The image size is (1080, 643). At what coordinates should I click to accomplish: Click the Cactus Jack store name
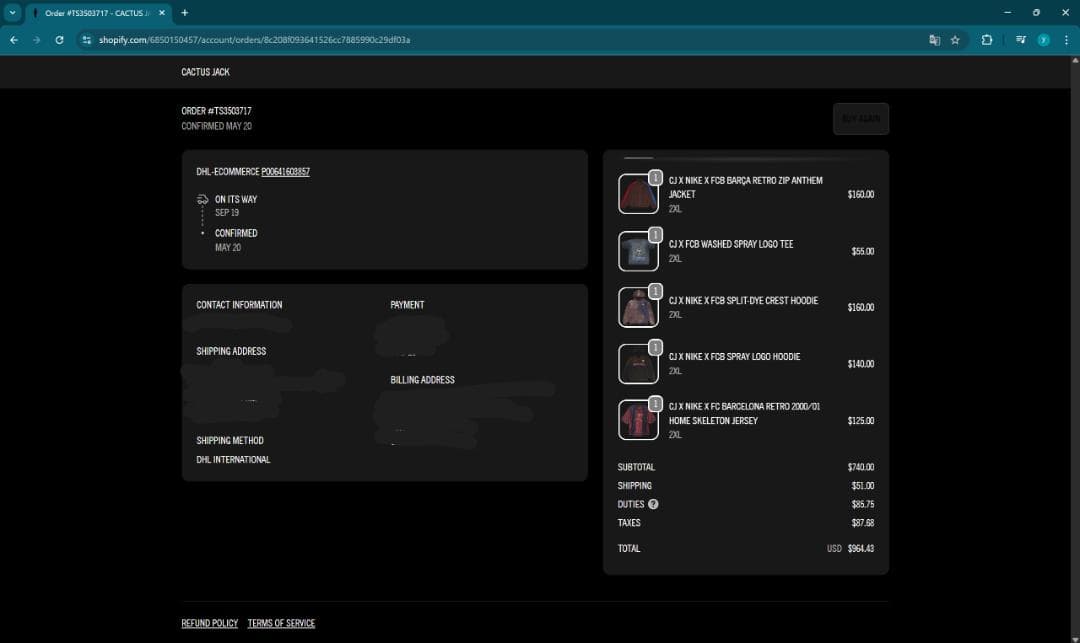[205, 72]
